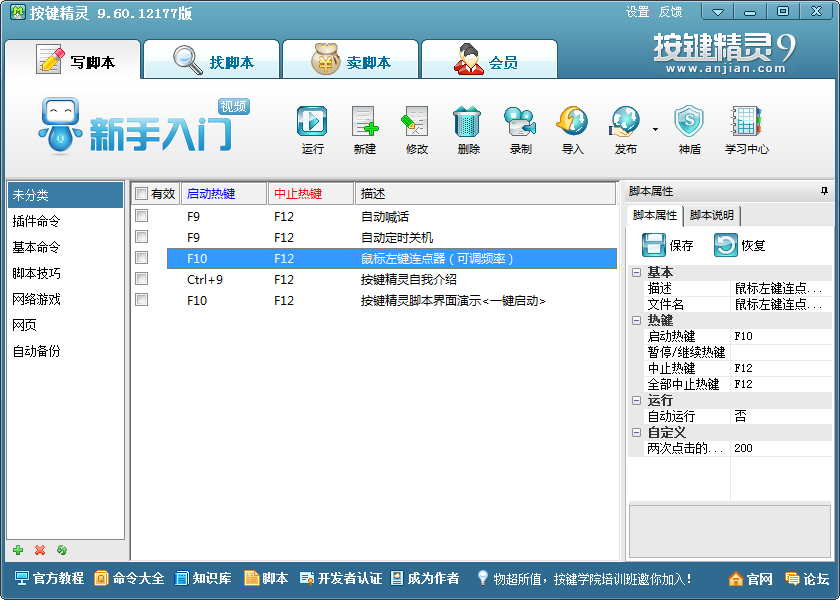Screen dimensions: 840x600
Task: Enable checkbox for 鼠标左键连点器 script
Action: [141, 258]
